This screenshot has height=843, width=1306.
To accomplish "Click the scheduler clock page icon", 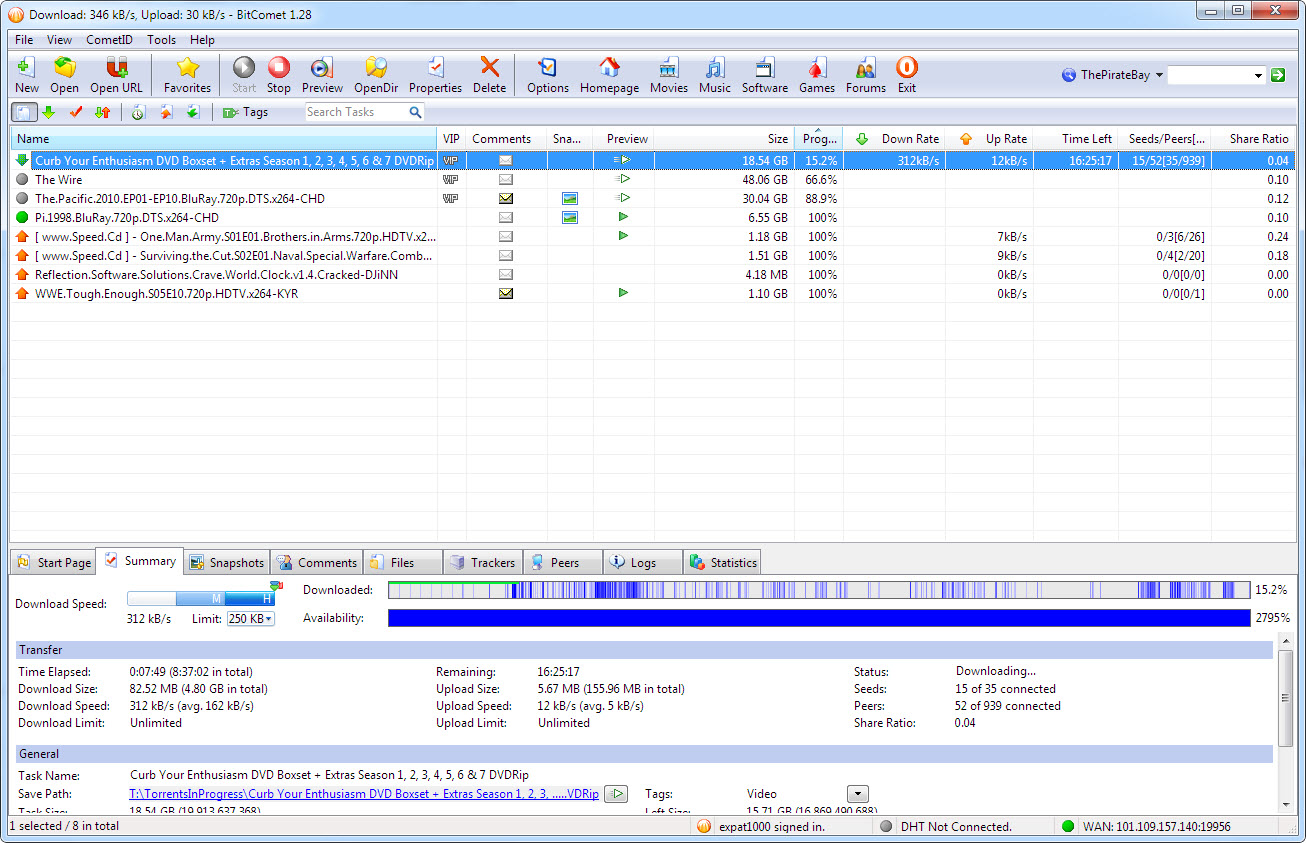I will (138, 112).
